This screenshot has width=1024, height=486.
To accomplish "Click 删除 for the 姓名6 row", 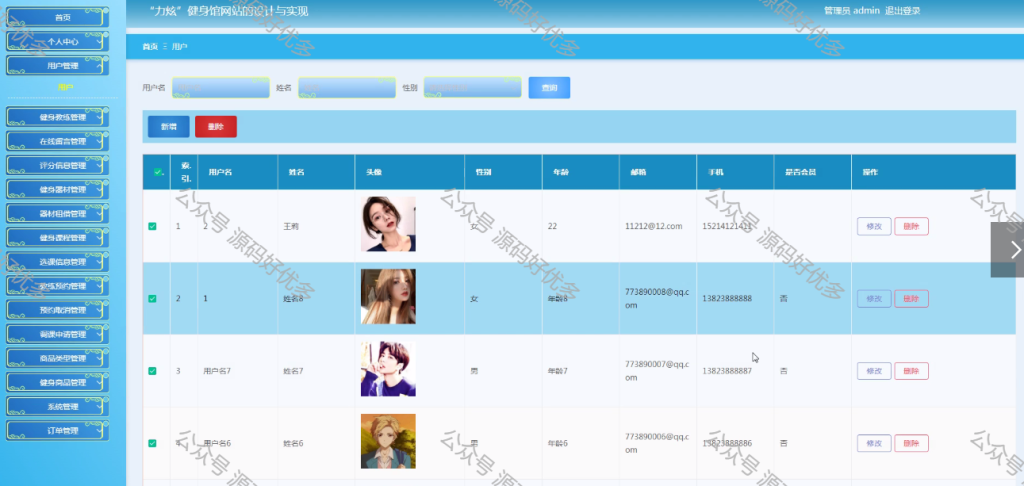I will click(x=911, y=443).
